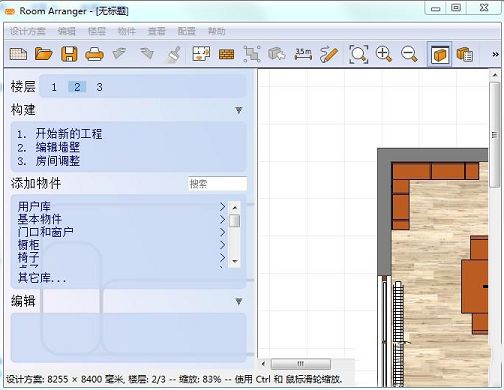Image resolution: width=504 pixels, height=390 pixels.
Task: Click object list scroll up arrow
Action: (x=235, y=208)
